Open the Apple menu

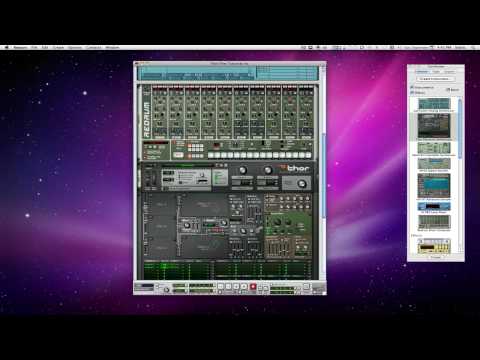click(6, 48)
